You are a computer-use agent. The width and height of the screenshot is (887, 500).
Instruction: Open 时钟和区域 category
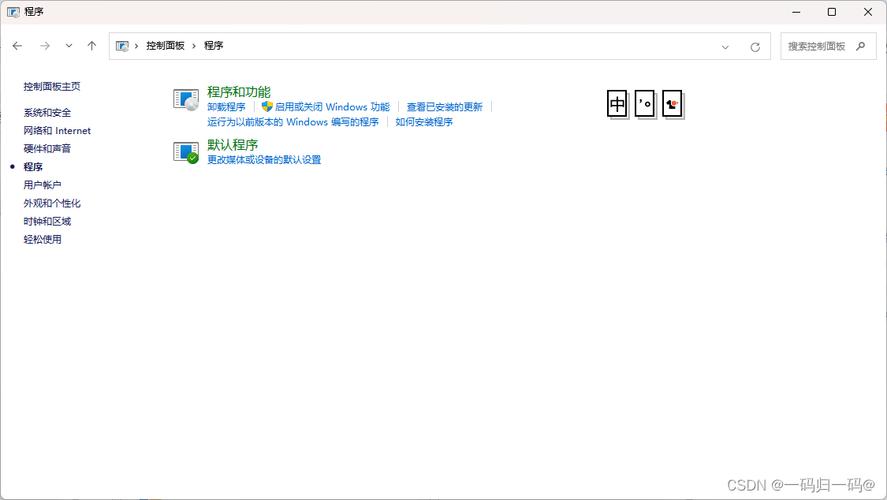(x=47, y=221)
